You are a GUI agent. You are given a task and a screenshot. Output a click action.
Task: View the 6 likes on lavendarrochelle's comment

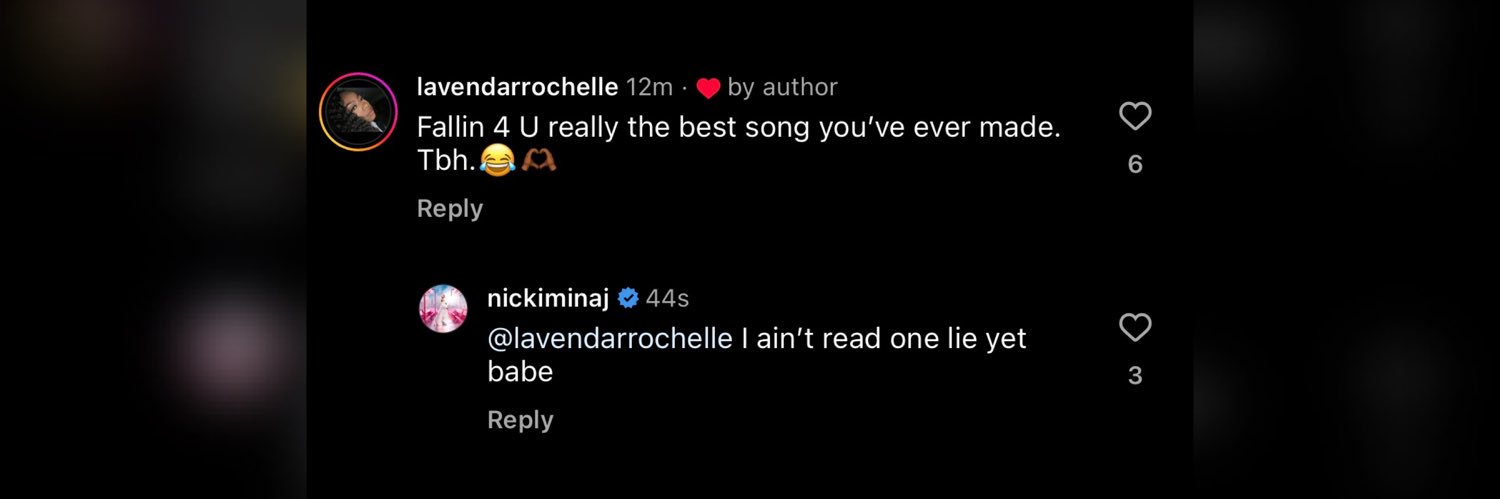1135,164
